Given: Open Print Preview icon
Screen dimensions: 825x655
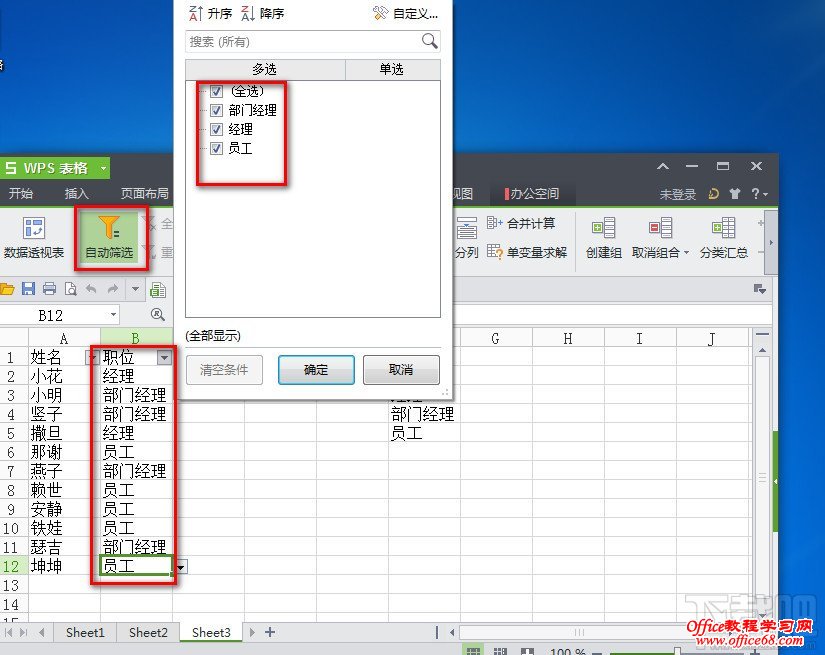Looking at the screenshot, I should pos(71,288).
